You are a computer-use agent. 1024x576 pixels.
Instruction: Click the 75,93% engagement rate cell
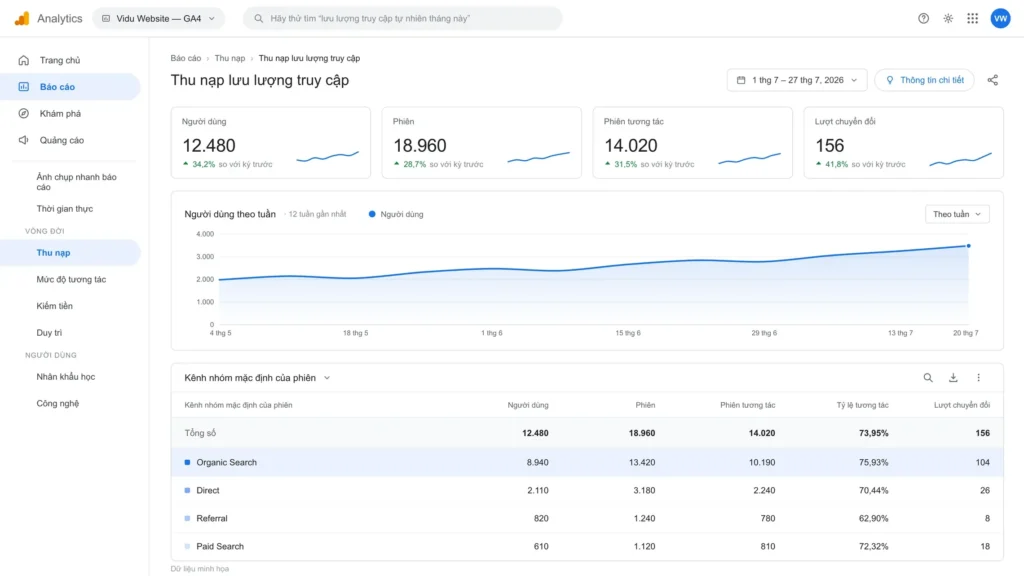(873, 462)
